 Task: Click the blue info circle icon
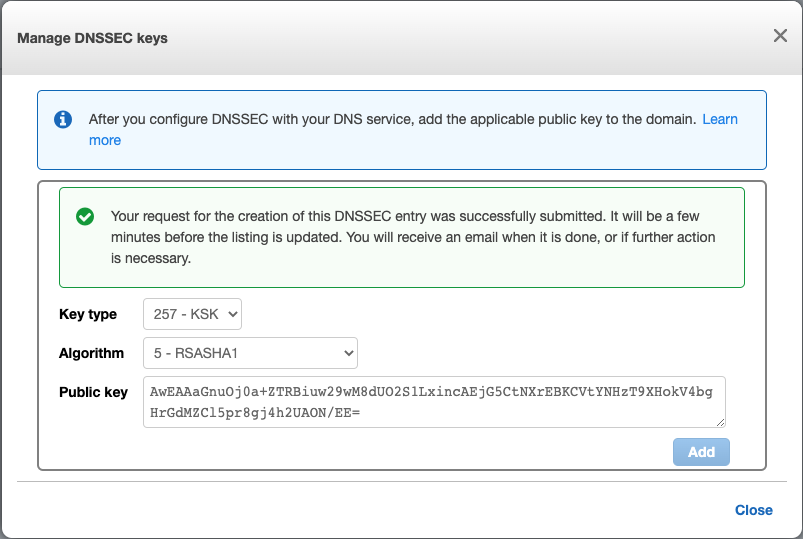(x=63, y=119)
